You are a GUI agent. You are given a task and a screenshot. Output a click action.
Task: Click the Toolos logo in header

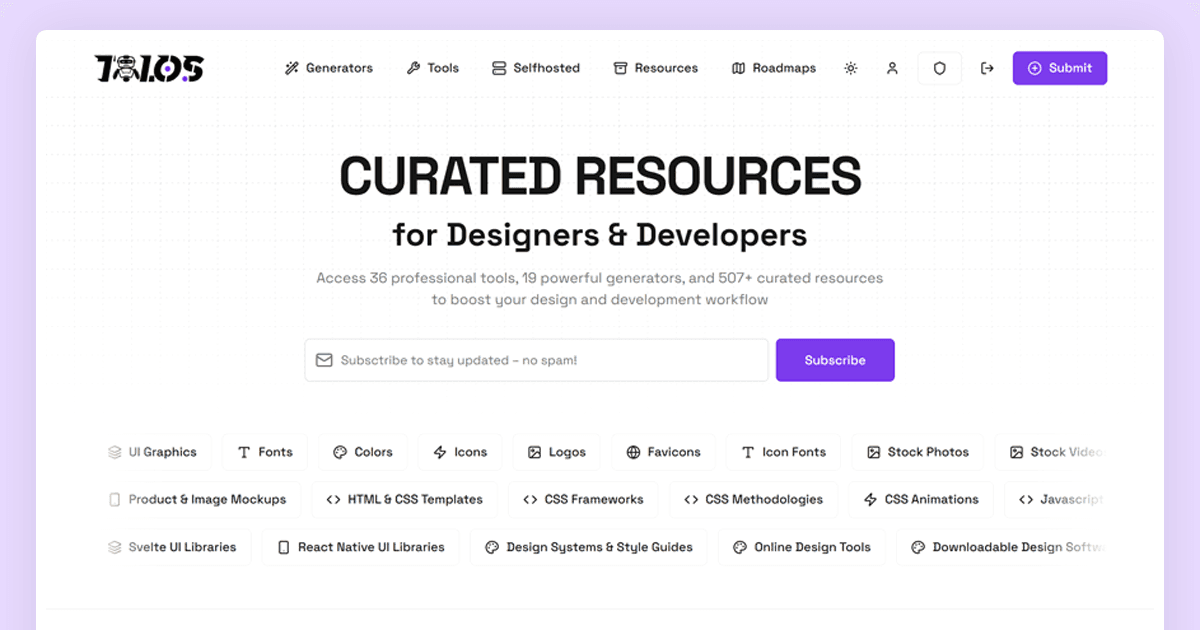click(x=149, y=68)
